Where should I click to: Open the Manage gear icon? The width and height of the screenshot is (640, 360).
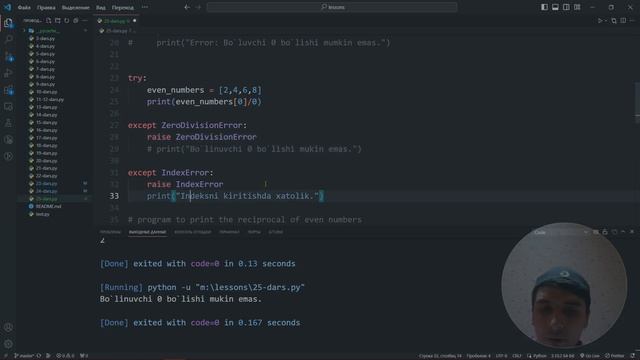pos(8,344)
